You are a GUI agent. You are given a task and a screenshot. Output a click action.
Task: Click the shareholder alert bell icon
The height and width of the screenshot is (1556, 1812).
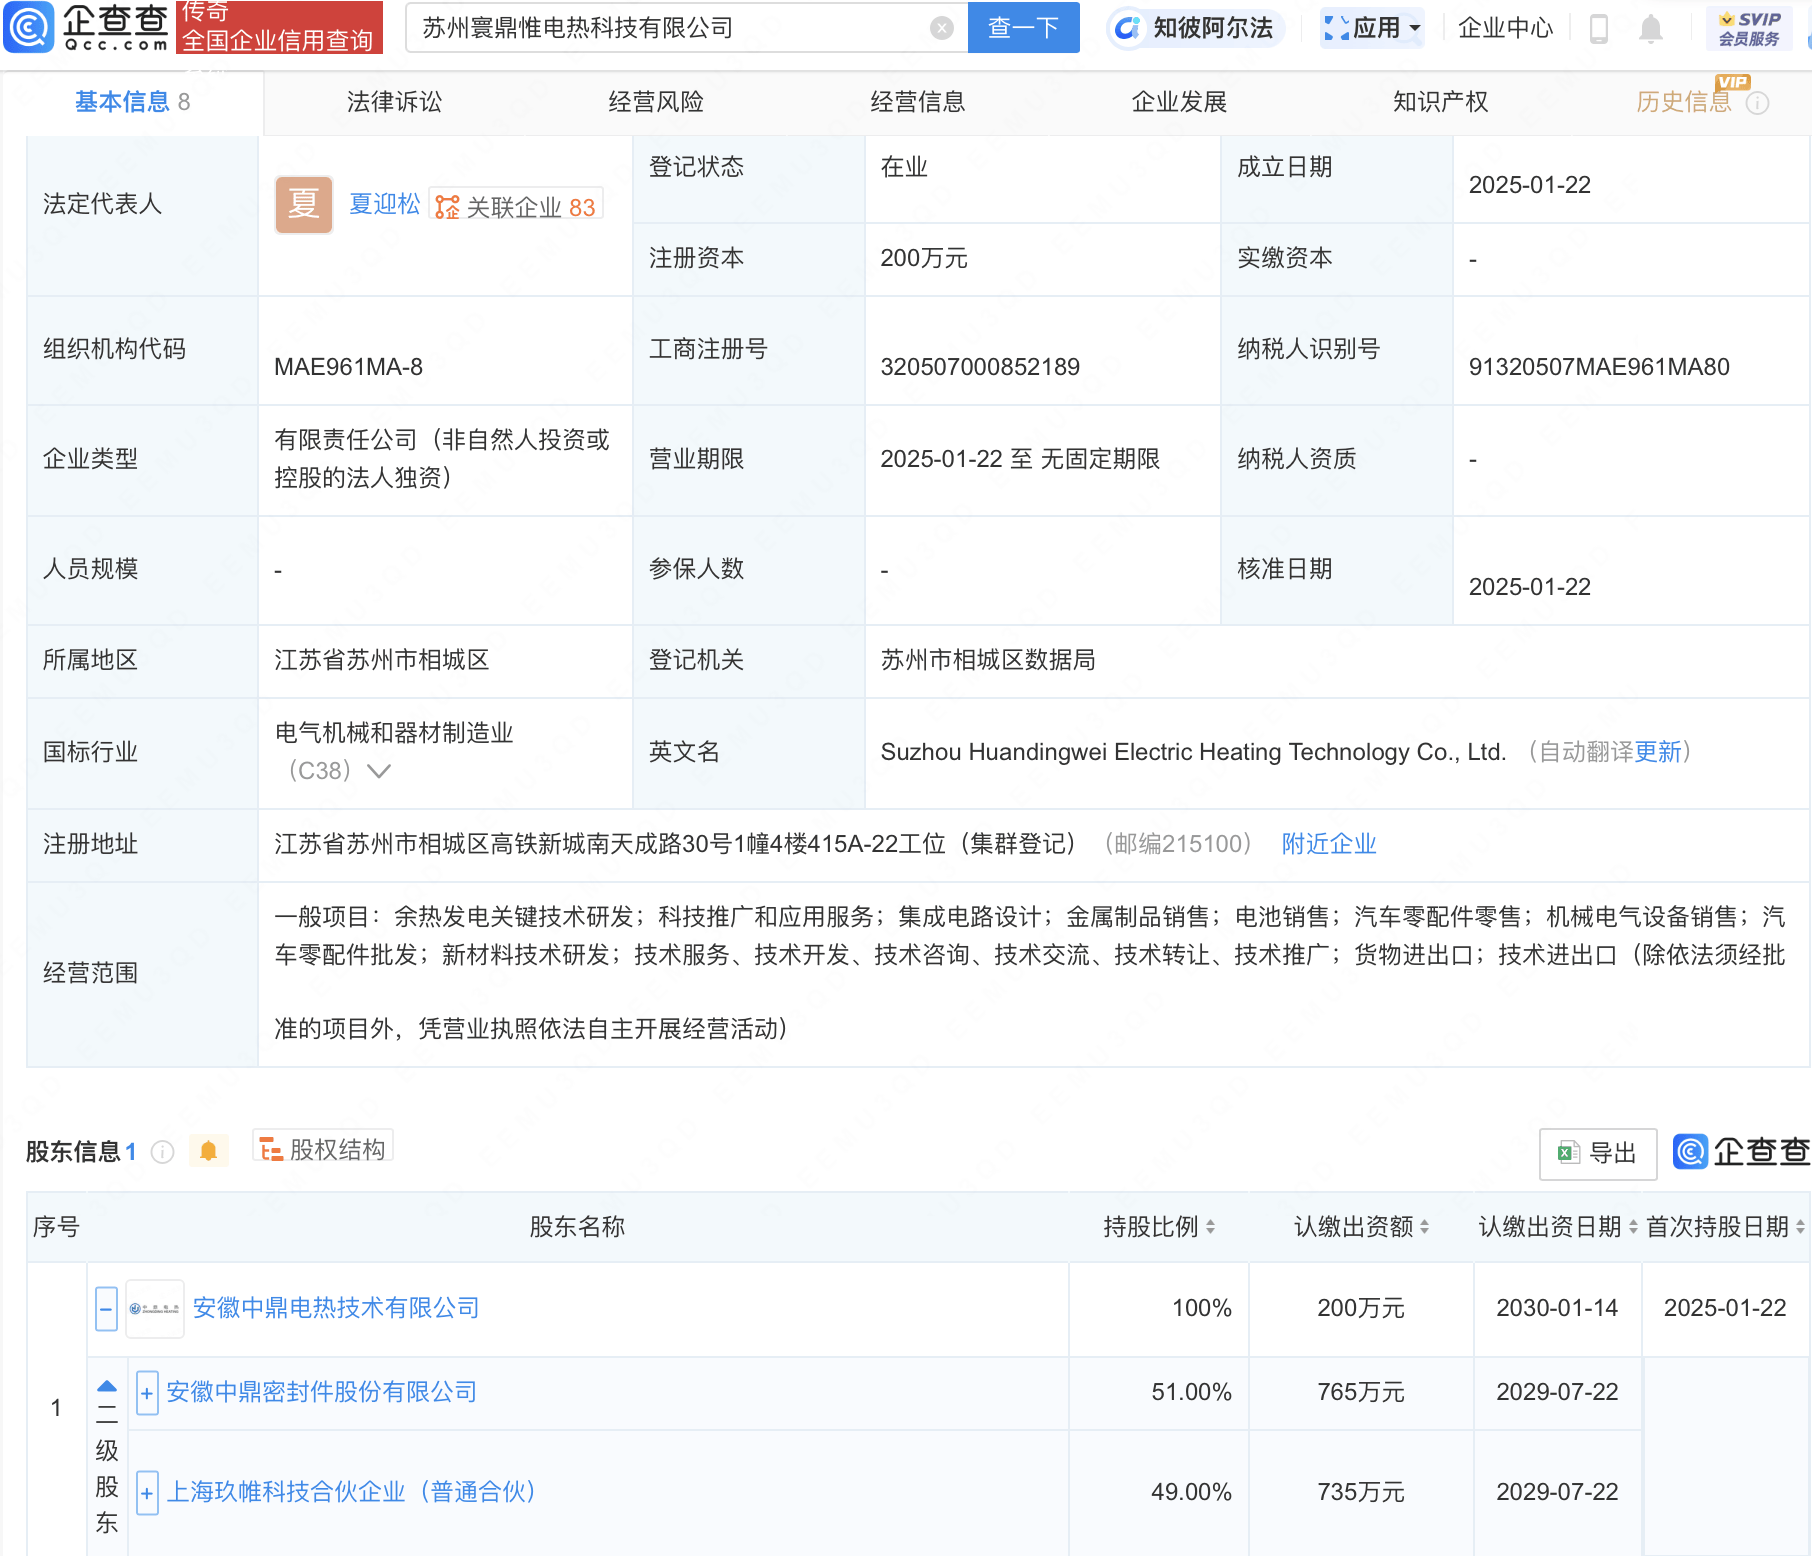[x=208, y=1151]
